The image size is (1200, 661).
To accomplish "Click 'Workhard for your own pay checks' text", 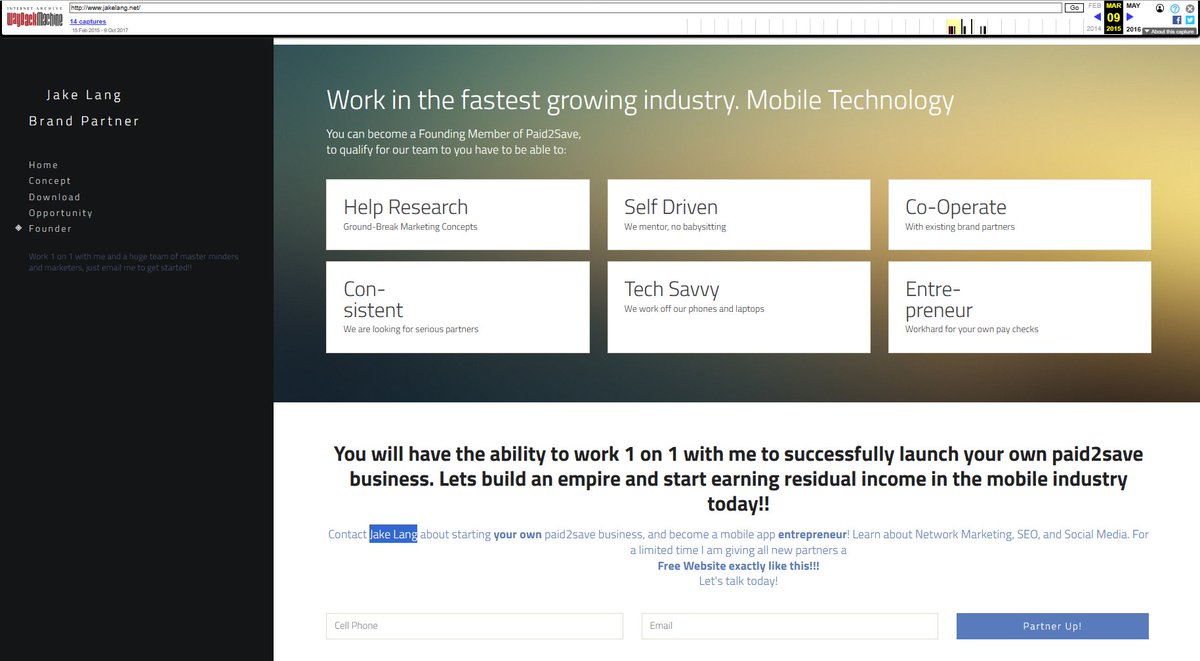I will click(972, 329).
